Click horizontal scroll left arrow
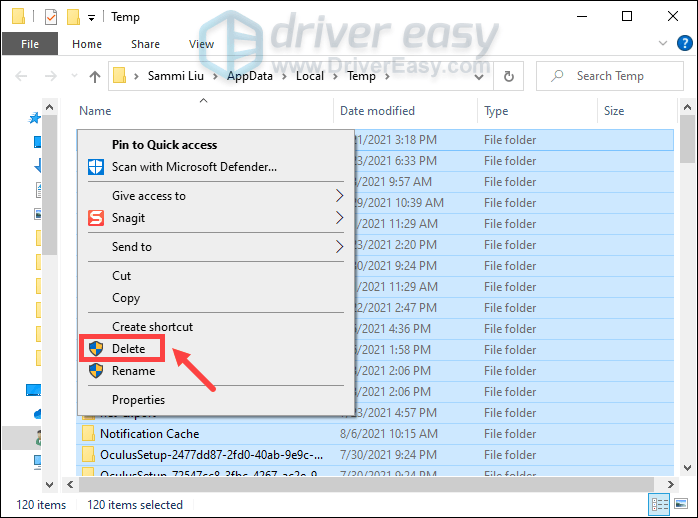698x518 pixels. click(70, 484)
